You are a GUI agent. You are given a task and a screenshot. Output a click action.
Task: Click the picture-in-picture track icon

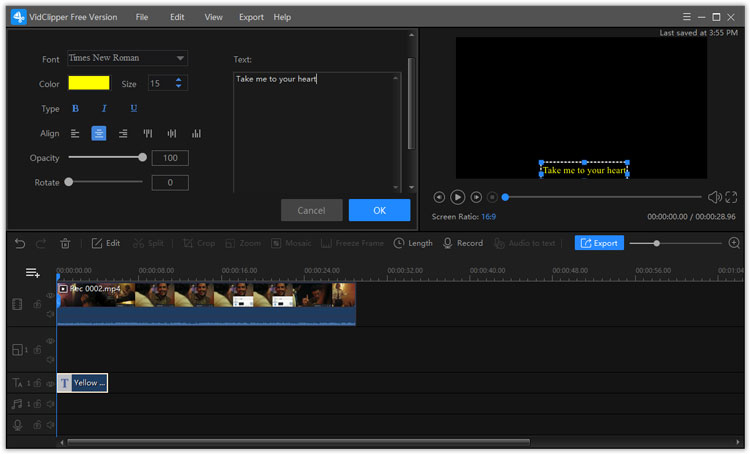point(17,350)
